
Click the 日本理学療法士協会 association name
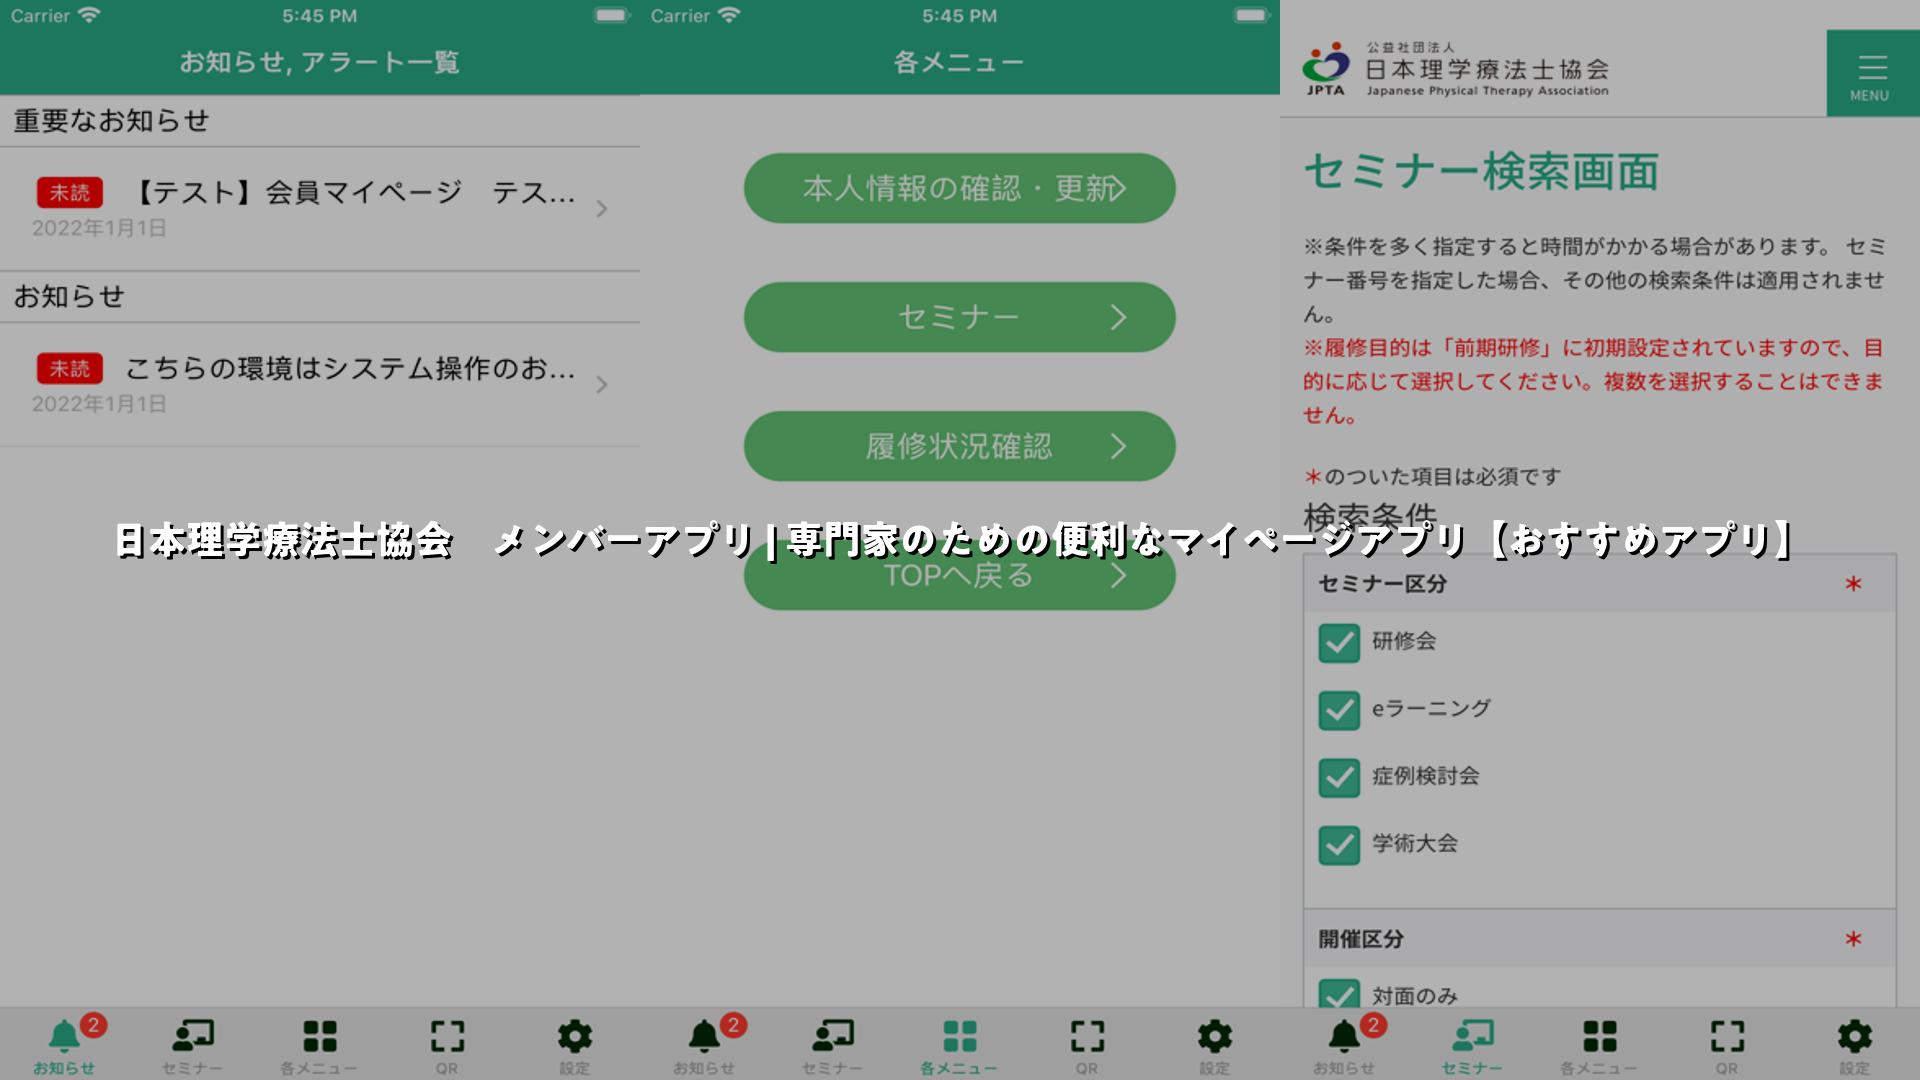1488,69
